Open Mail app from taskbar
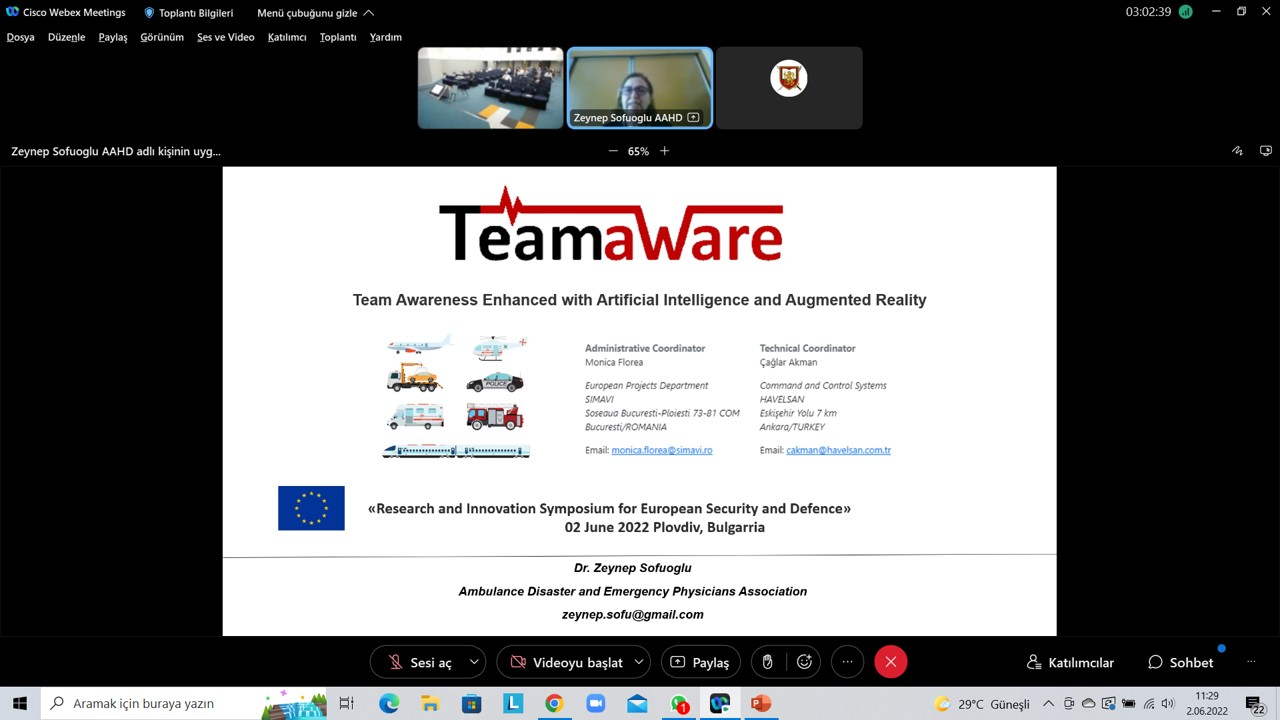Image resolution: width=1280 pixels, height=720 pixels. pyautogui.click(x=637, y=704)
